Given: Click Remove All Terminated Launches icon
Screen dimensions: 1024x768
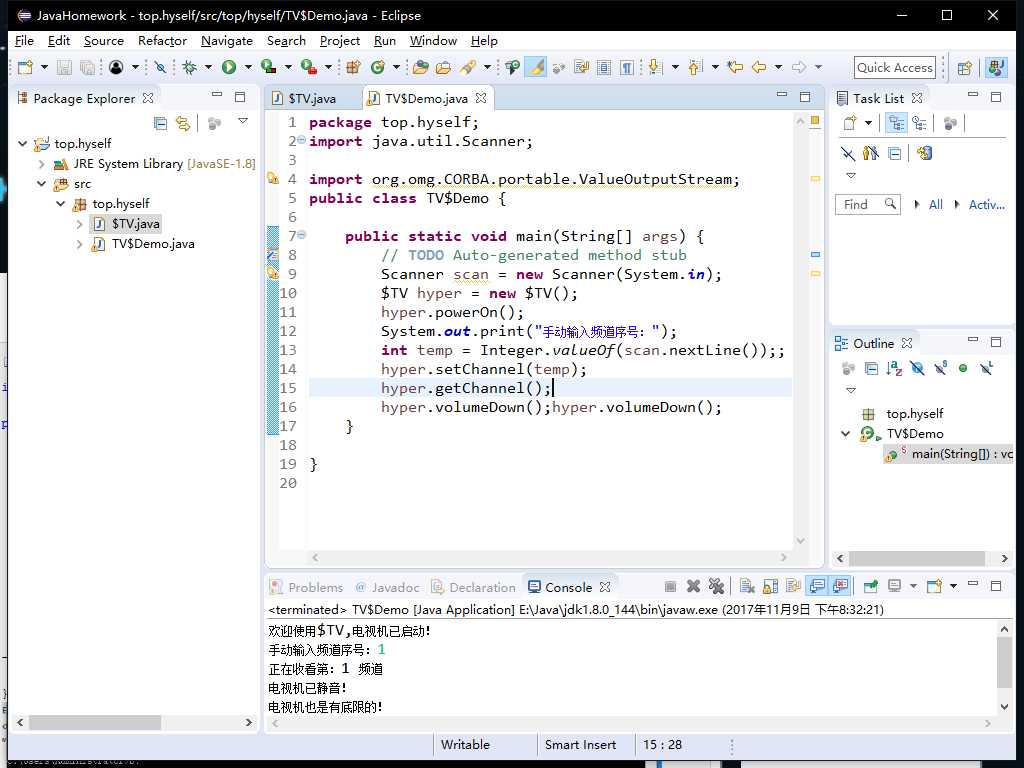Looking at the screenshot, I should pos(716,586).
